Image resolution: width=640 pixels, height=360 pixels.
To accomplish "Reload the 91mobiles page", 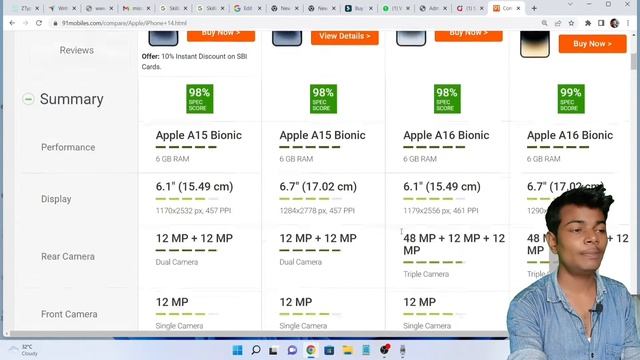I will click(x=39, y=23).
